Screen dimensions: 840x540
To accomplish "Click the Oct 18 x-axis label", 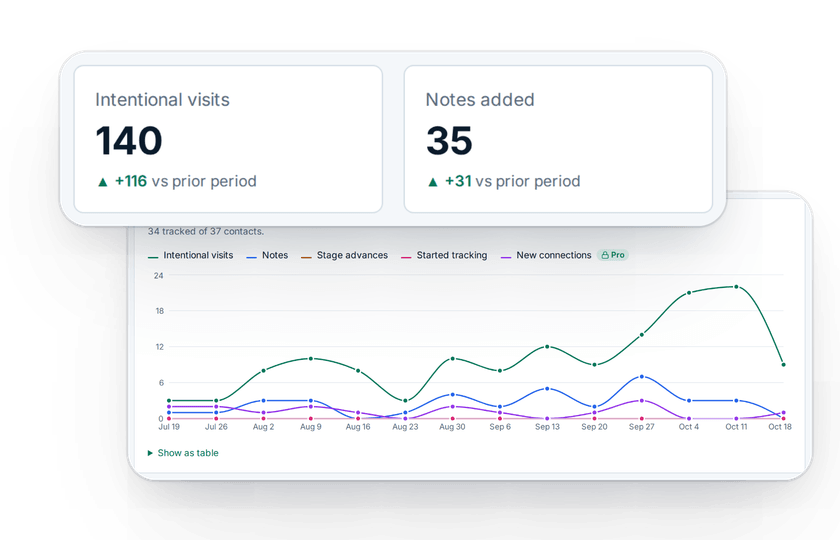I will [x=780, y=427].
